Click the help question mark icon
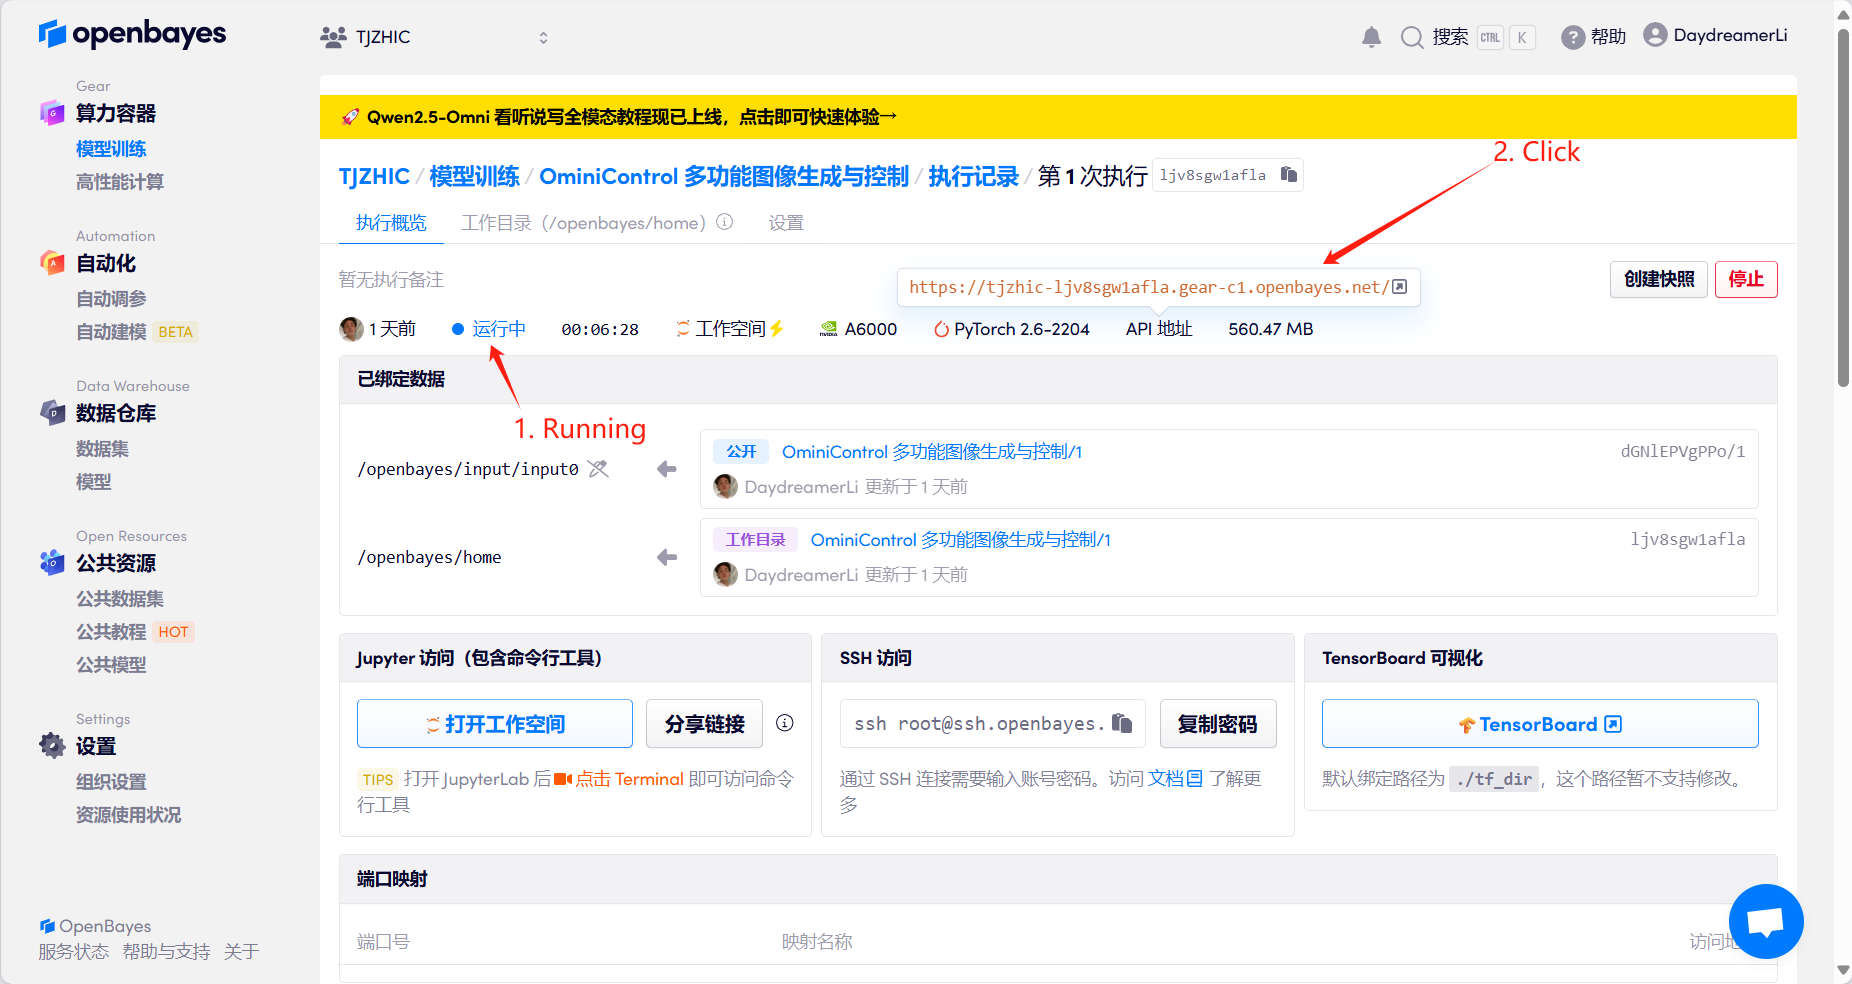This screenshot has height=984, width=1852. [x=1572, y=37]
